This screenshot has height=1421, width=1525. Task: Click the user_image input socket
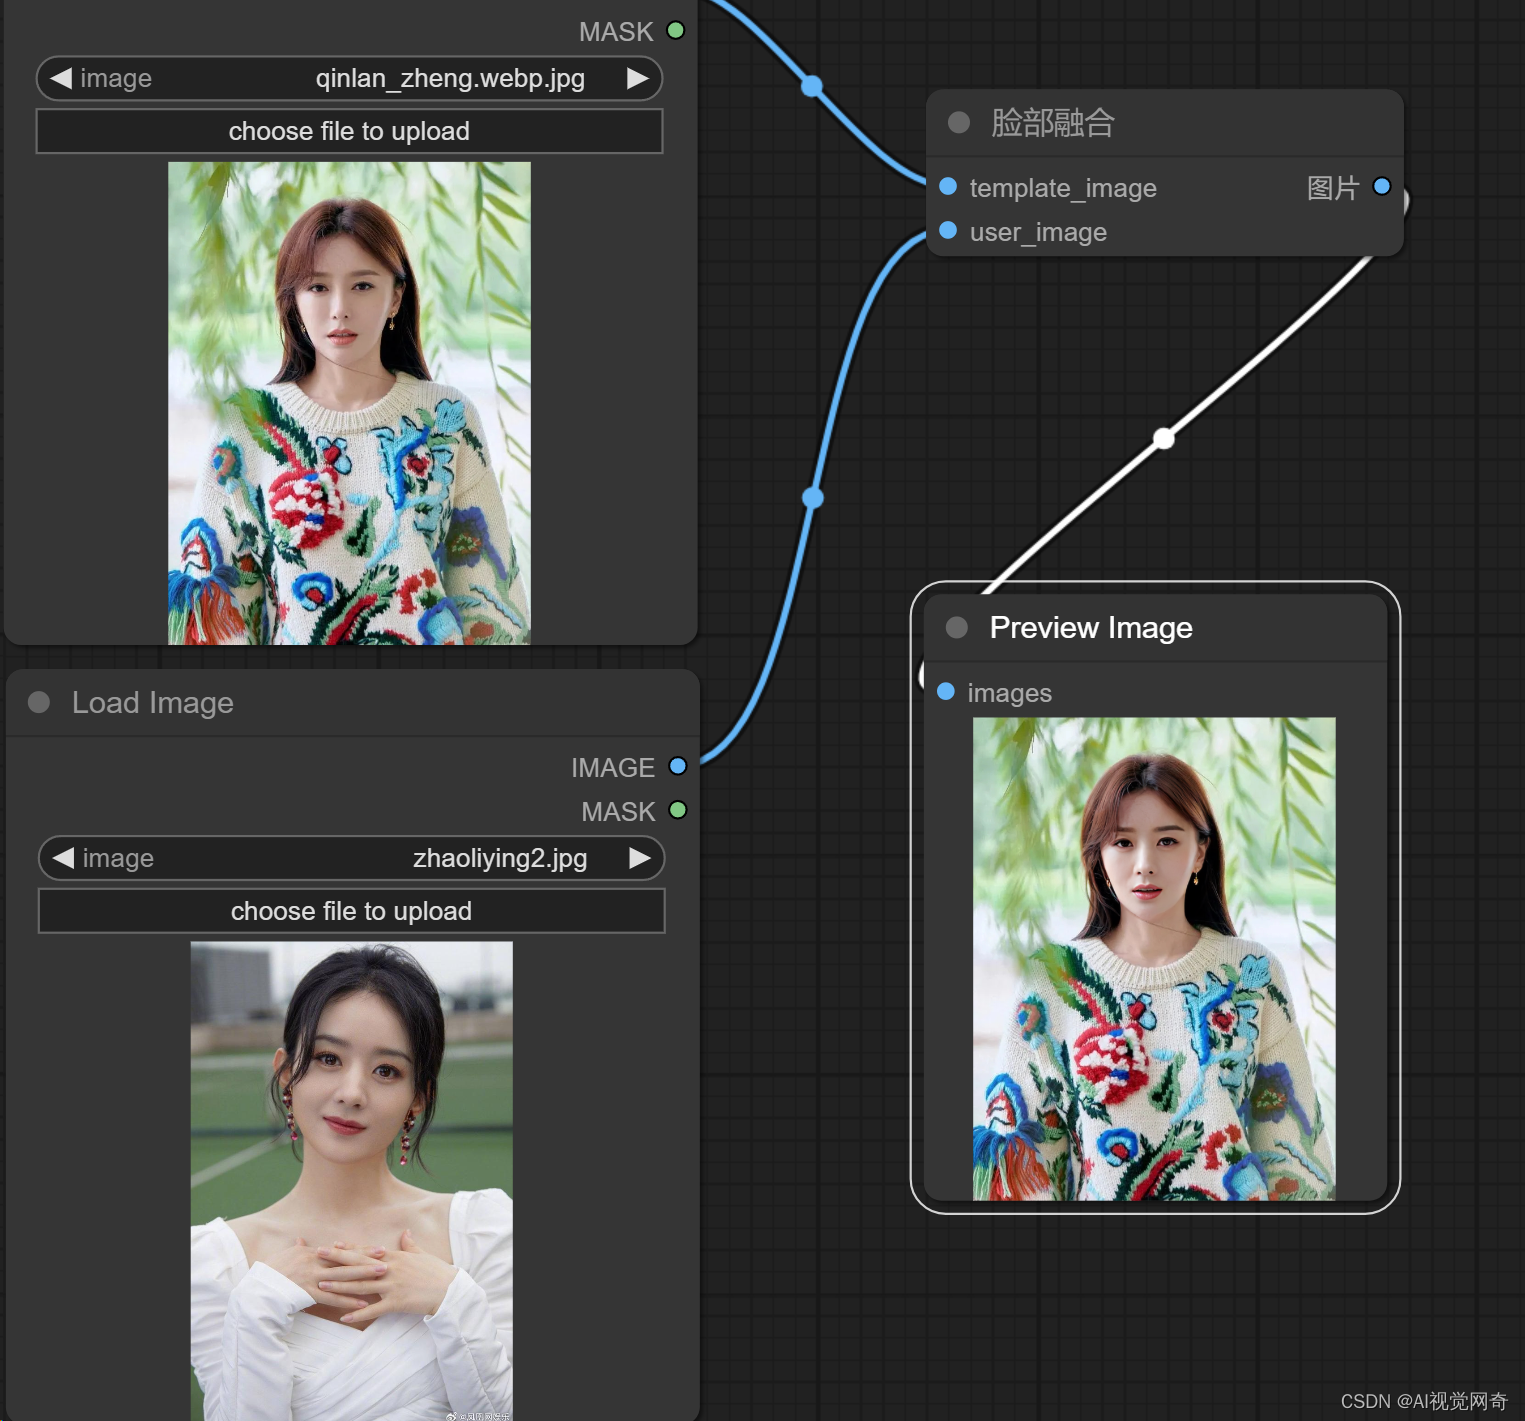point(948,230)
